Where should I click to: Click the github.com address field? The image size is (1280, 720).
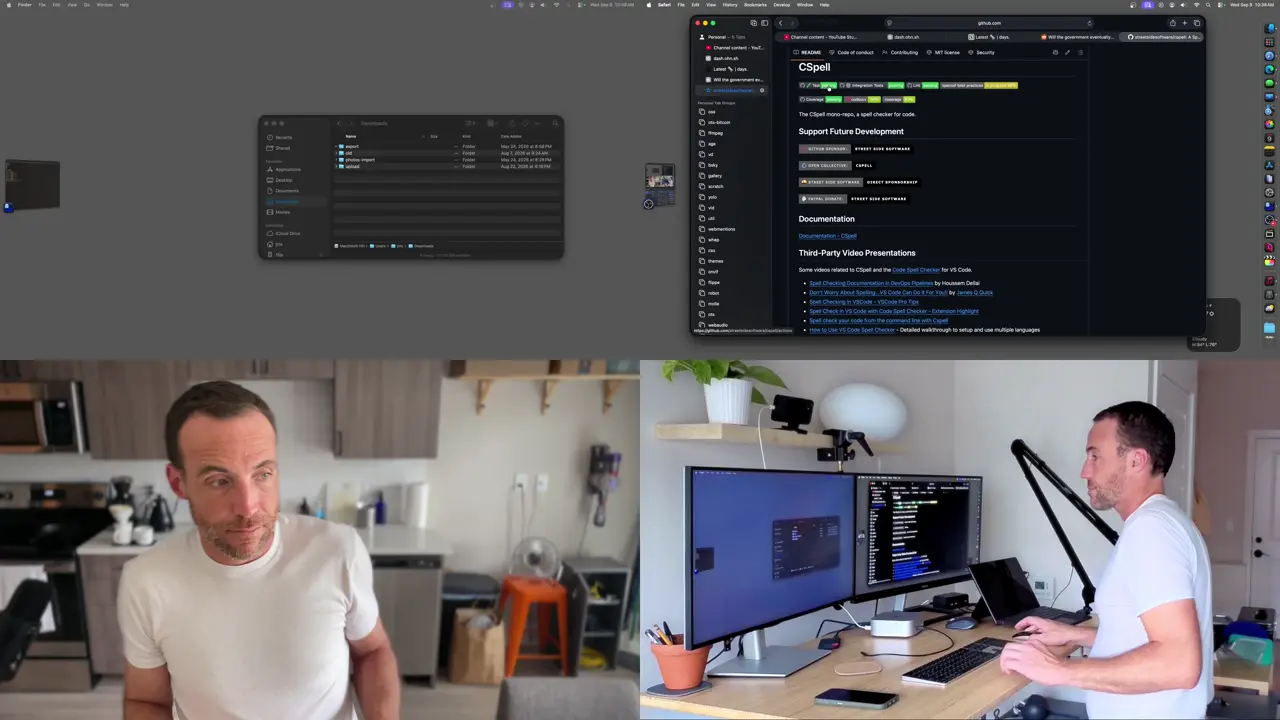point(988,23)
